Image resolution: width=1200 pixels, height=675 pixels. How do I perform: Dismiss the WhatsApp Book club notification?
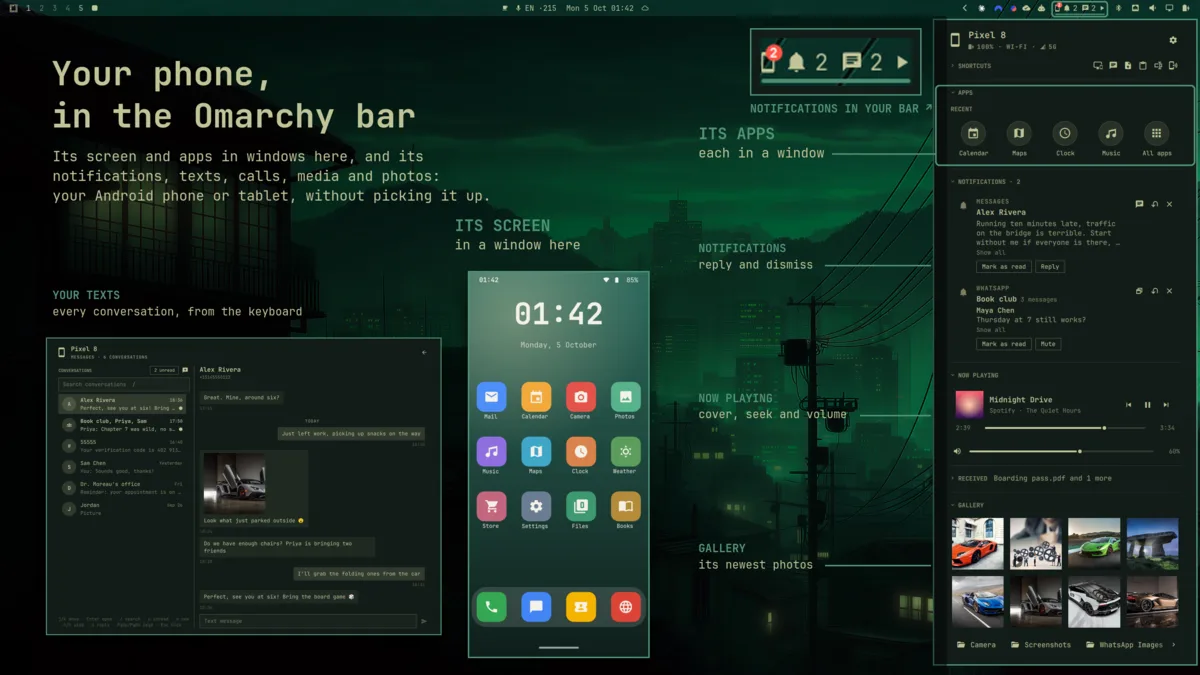pyautogui.click(x=1170, y=291)
